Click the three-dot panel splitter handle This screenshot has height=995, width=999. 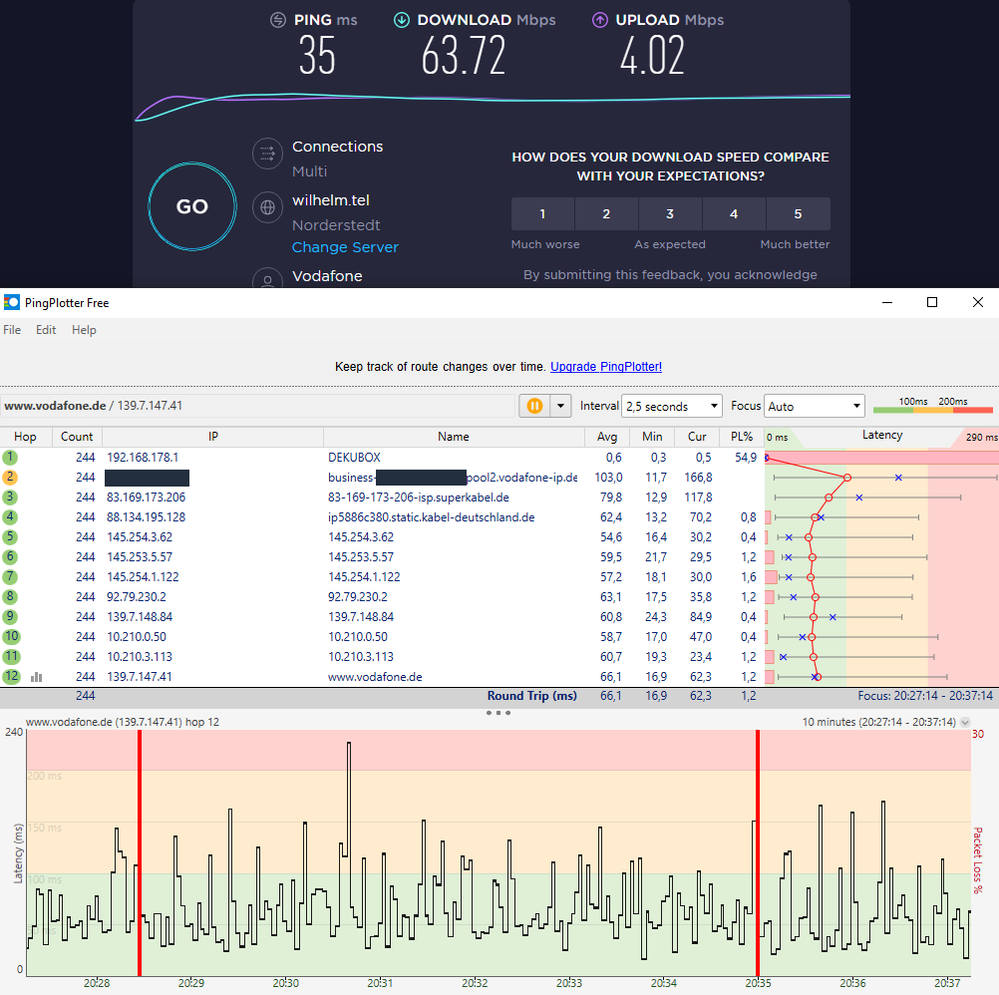(x=498, y=713)
